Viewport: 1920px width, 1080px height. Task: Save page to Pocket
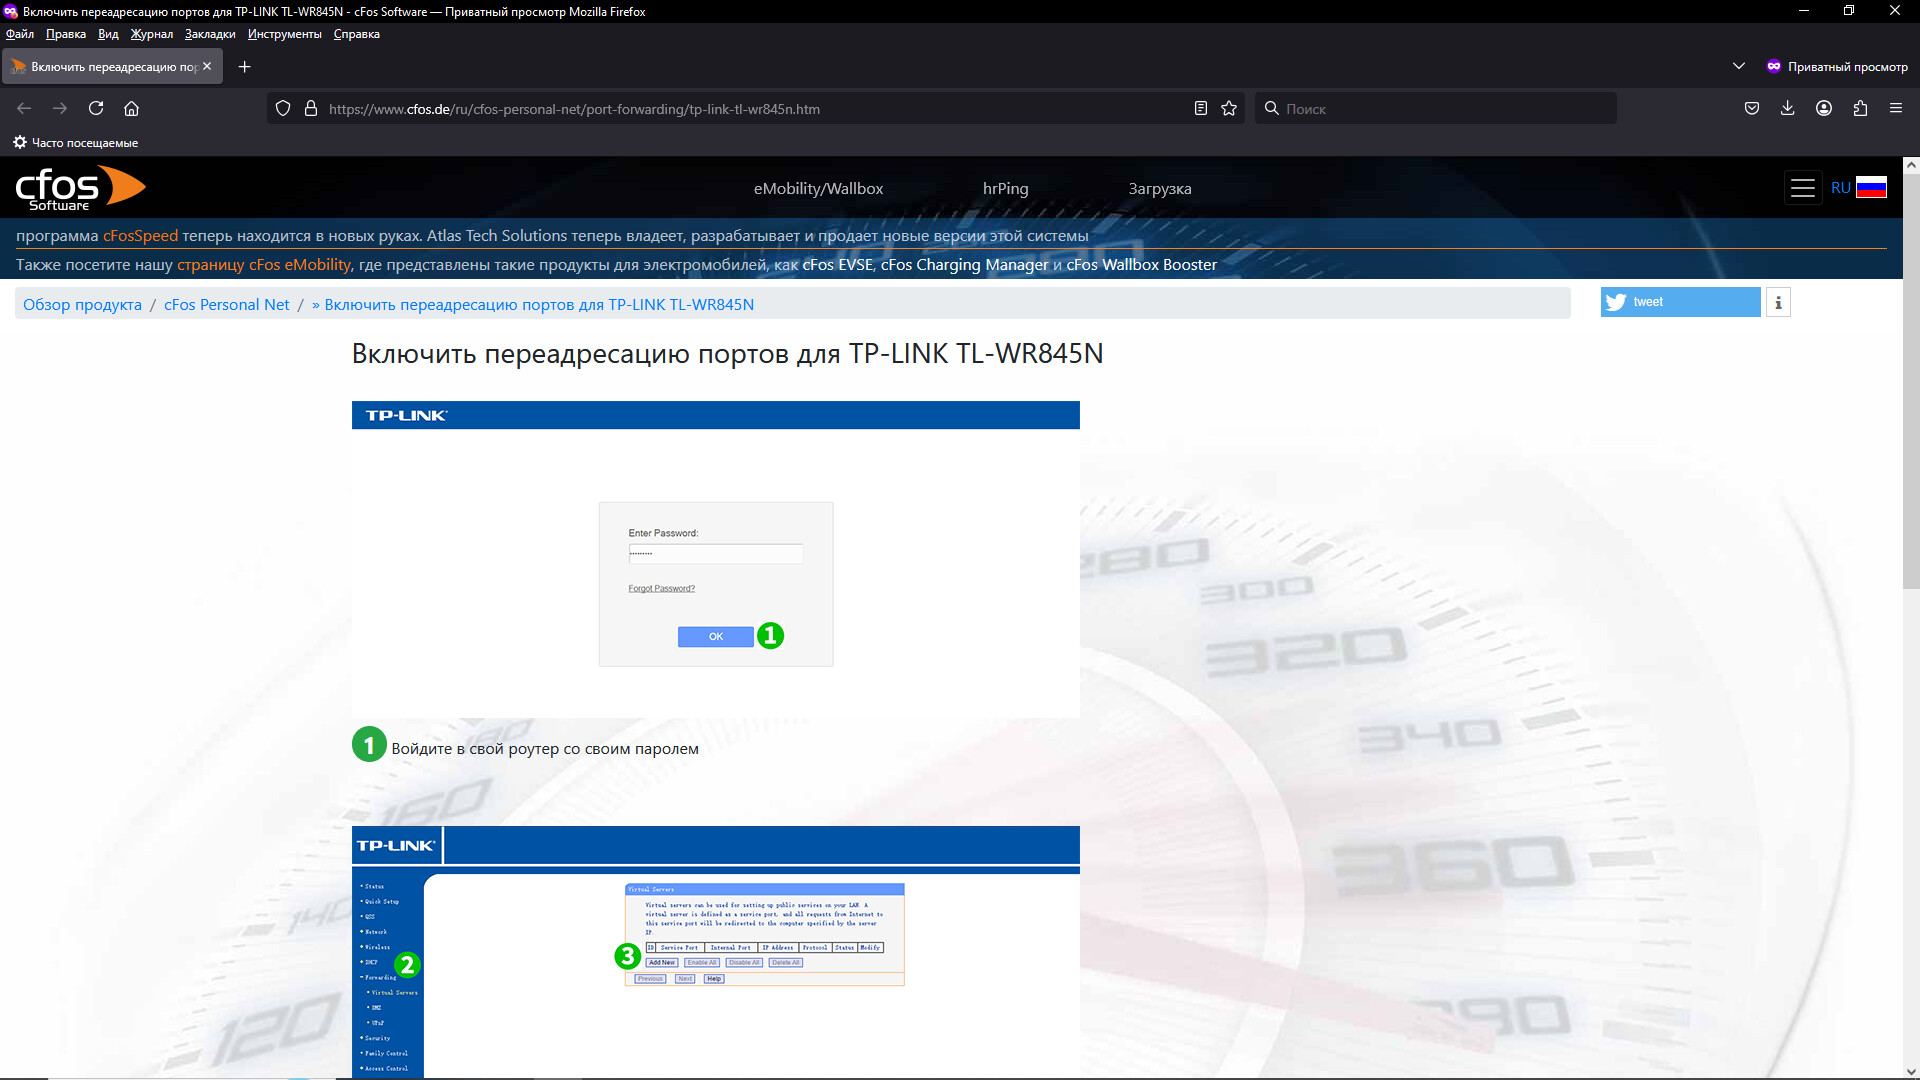pos(1752,108)
